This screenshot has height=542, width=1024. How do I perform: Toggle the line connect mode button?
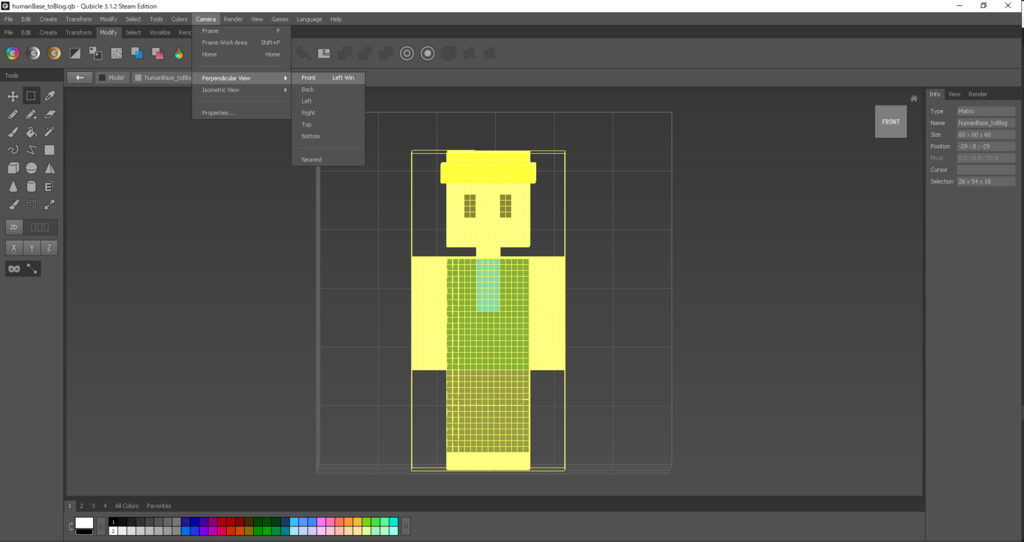tap(31, 269)
